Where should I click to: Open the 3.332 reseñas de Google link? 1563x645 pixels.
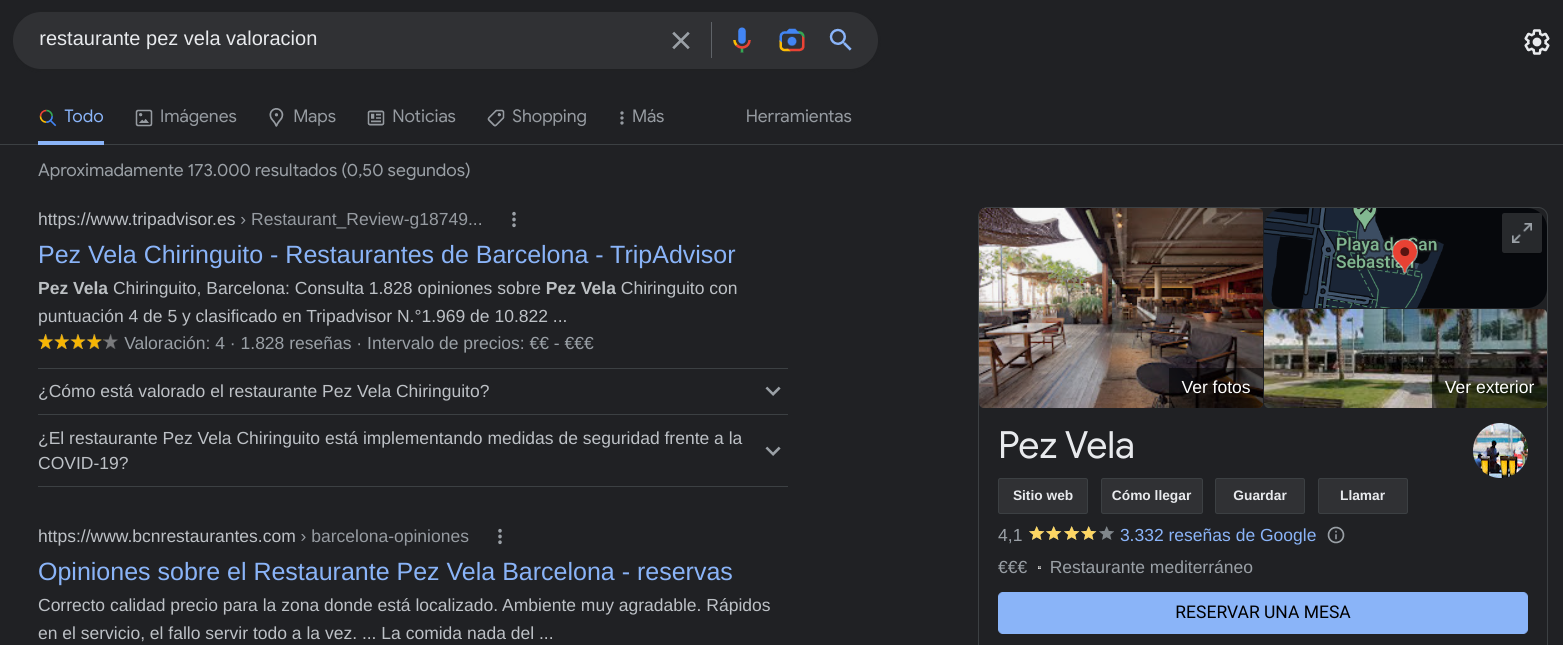(x=1218, y=535)
